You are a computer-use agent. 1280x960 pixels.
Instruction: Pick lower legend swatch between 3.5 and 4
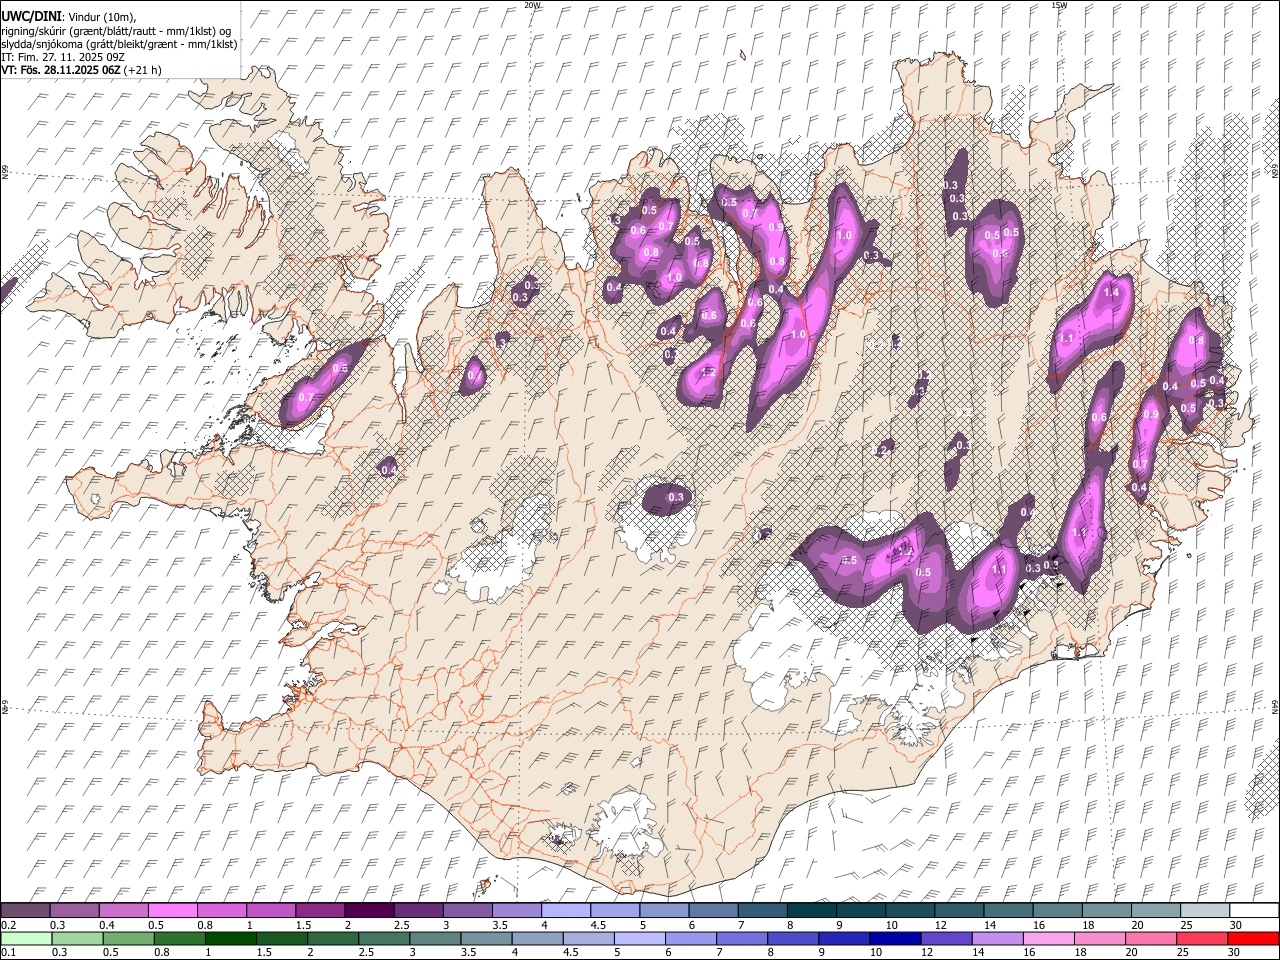[487, 938]
